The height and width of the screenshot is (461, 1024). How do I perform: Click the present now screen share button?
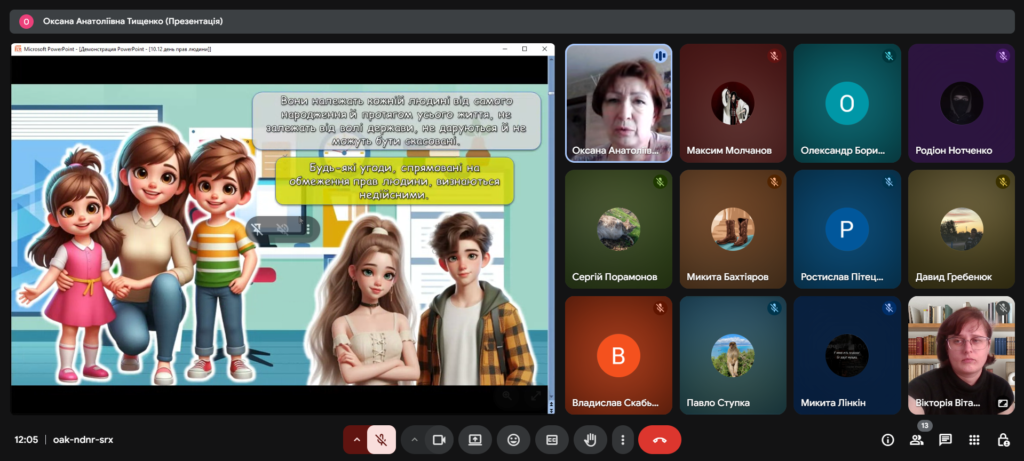475,440
